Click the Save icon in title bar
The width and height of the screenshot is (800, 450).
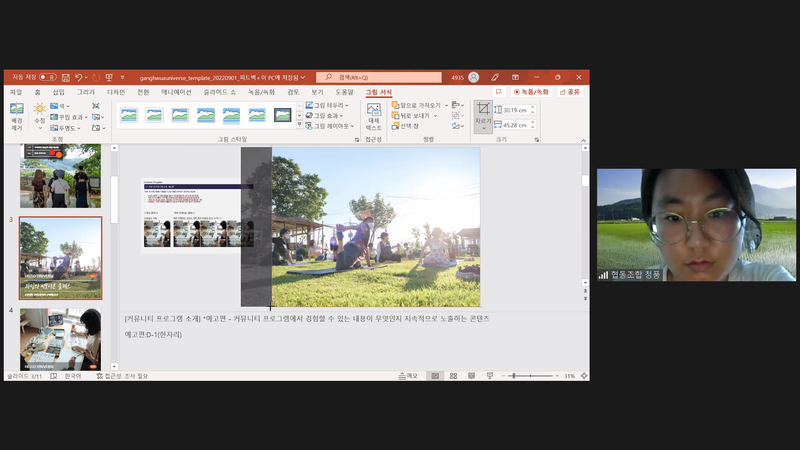65,77
